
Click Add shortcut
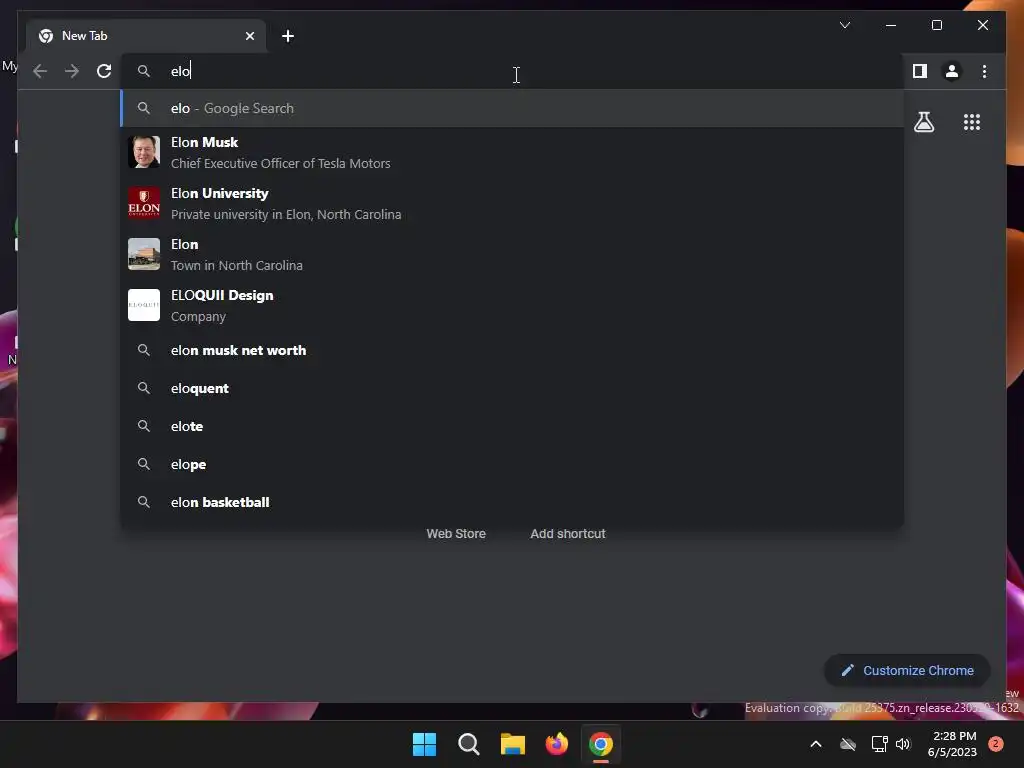(568, 534)
